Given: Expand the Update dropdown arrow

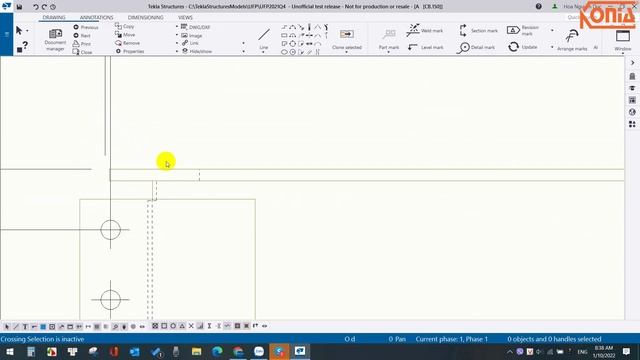Looking at the screenshot, I should [552, 47].
